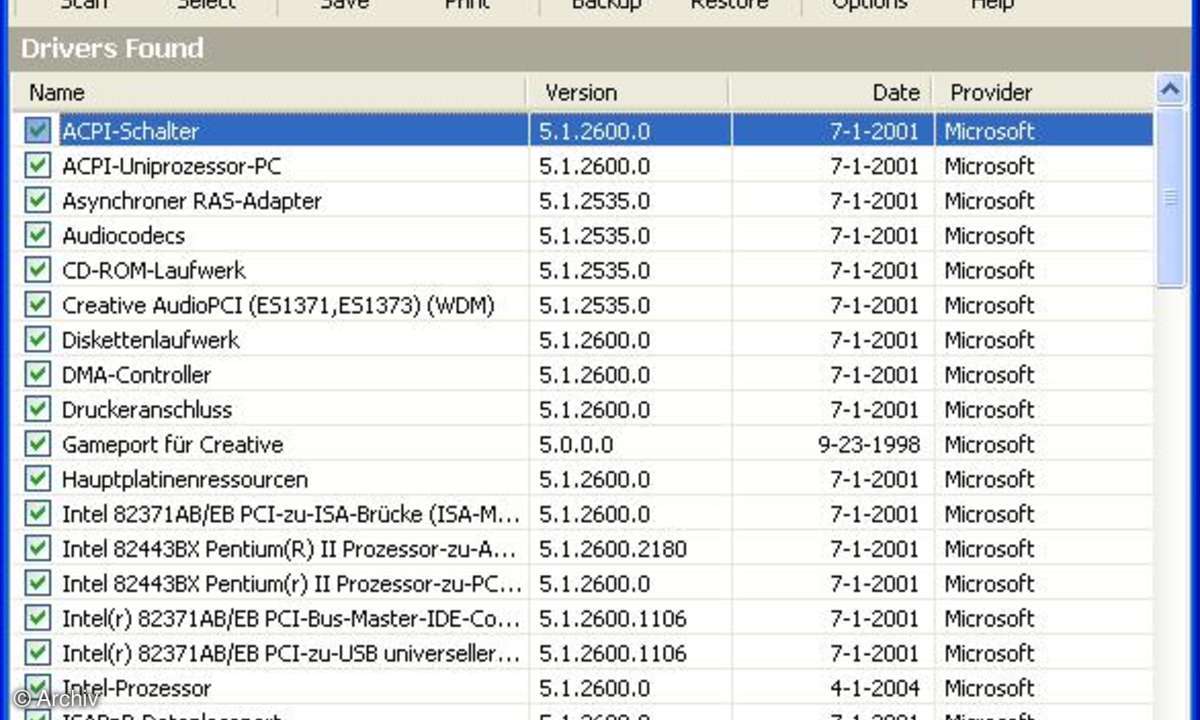Toggle the DMA-Controller checkbox
The width and height of the screenshot is (1200, 720).
point(38,375)
